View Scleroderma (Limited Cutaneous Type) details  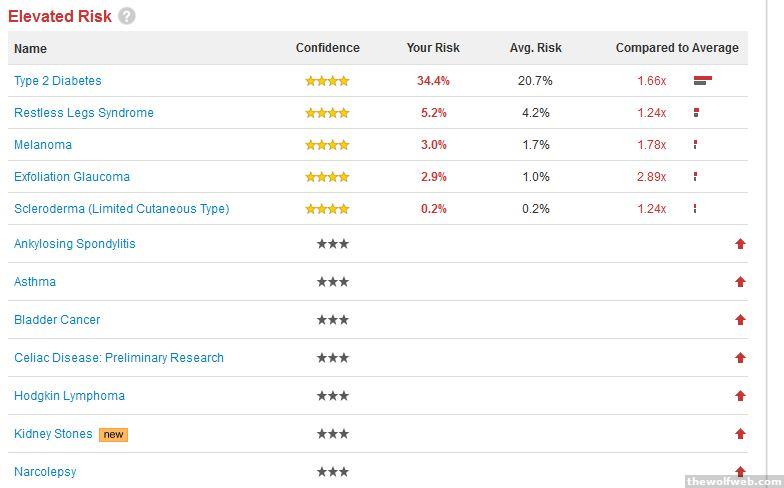121,209
